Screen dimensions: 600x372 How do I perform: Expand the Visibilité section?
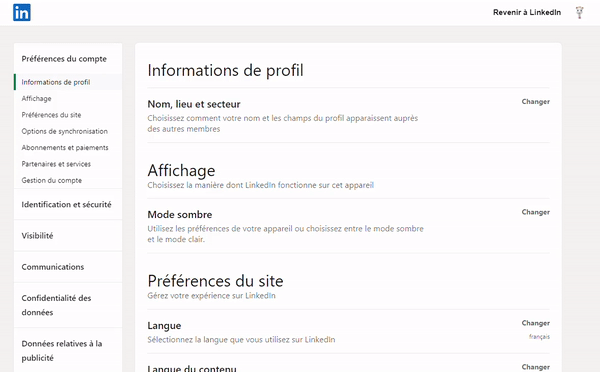[38, 236]
